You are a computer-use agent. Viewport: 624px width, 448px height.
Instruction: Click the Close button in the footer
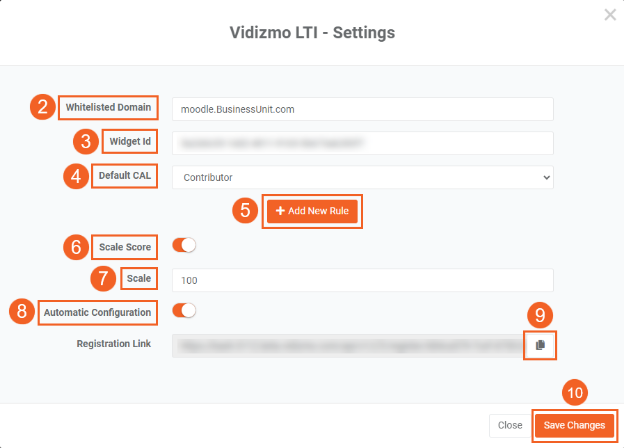tap(510, 425)
